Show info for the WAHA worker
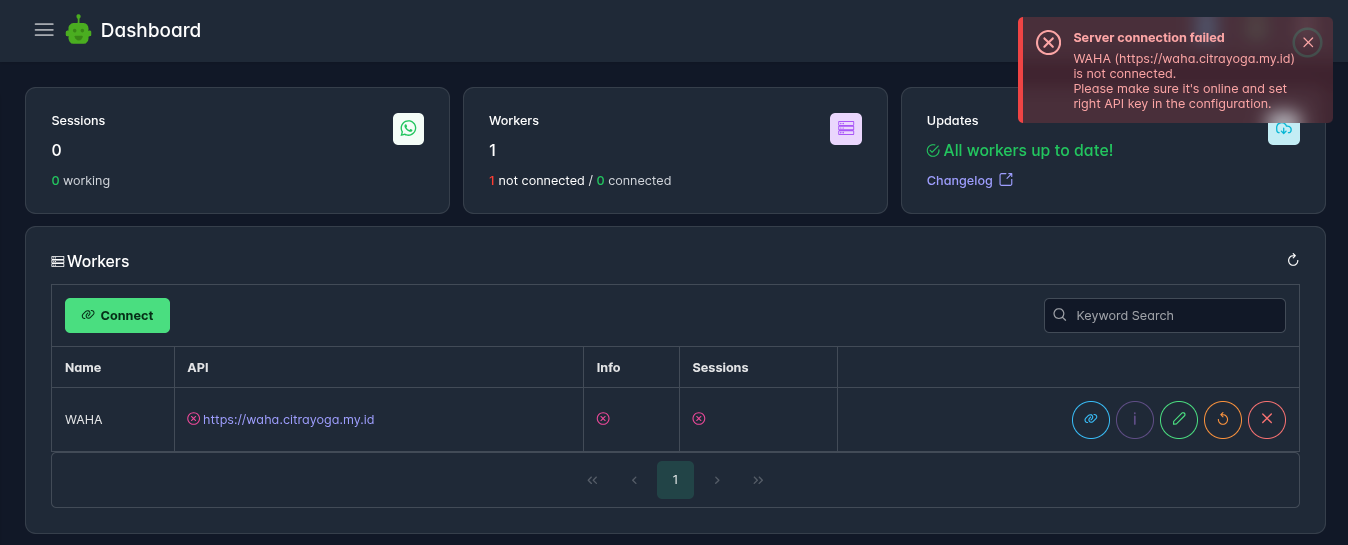Screen dimensions: 1348x545 click(1135, 419)
